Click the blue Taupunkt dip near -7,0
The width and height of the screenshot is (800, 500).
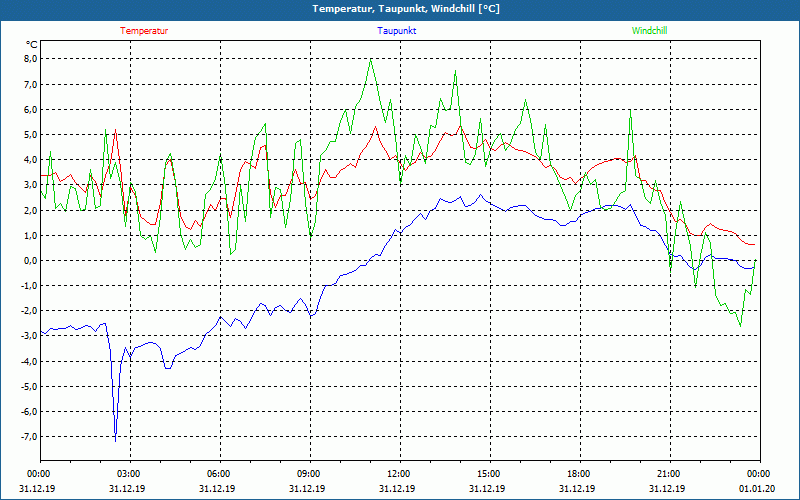coord(116,438)
